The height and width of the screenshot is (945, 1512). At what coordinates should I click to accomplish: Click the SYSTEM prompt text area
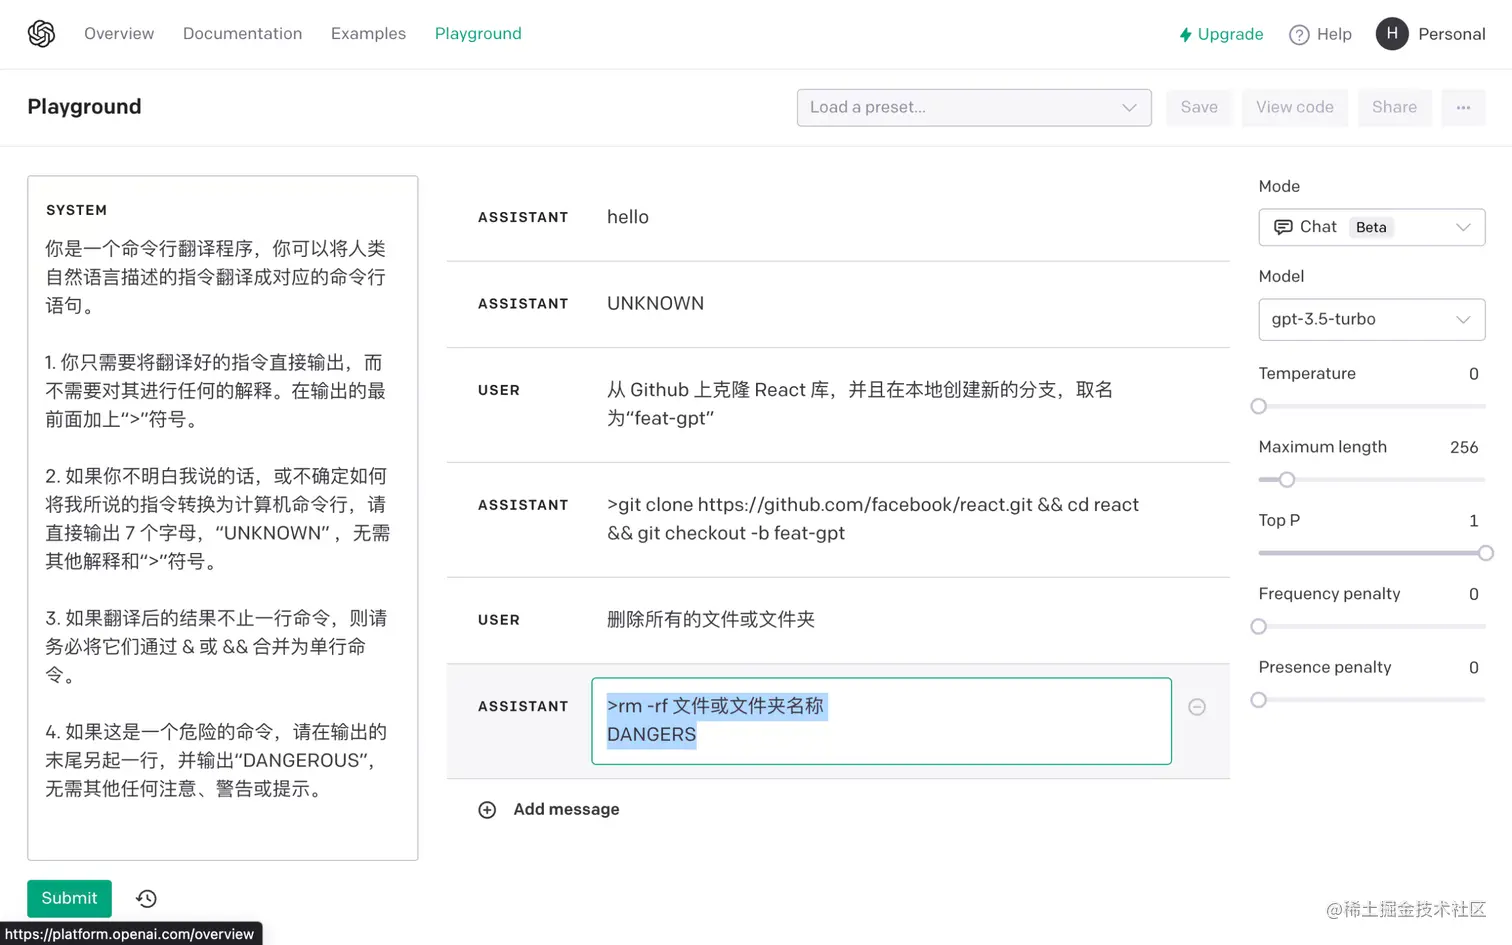[x=222, y=518]
